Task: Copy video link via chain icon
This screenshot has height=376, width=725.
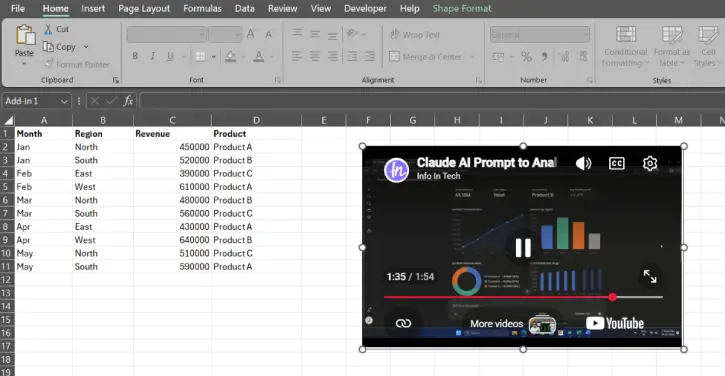Action: tap(403, 323)
